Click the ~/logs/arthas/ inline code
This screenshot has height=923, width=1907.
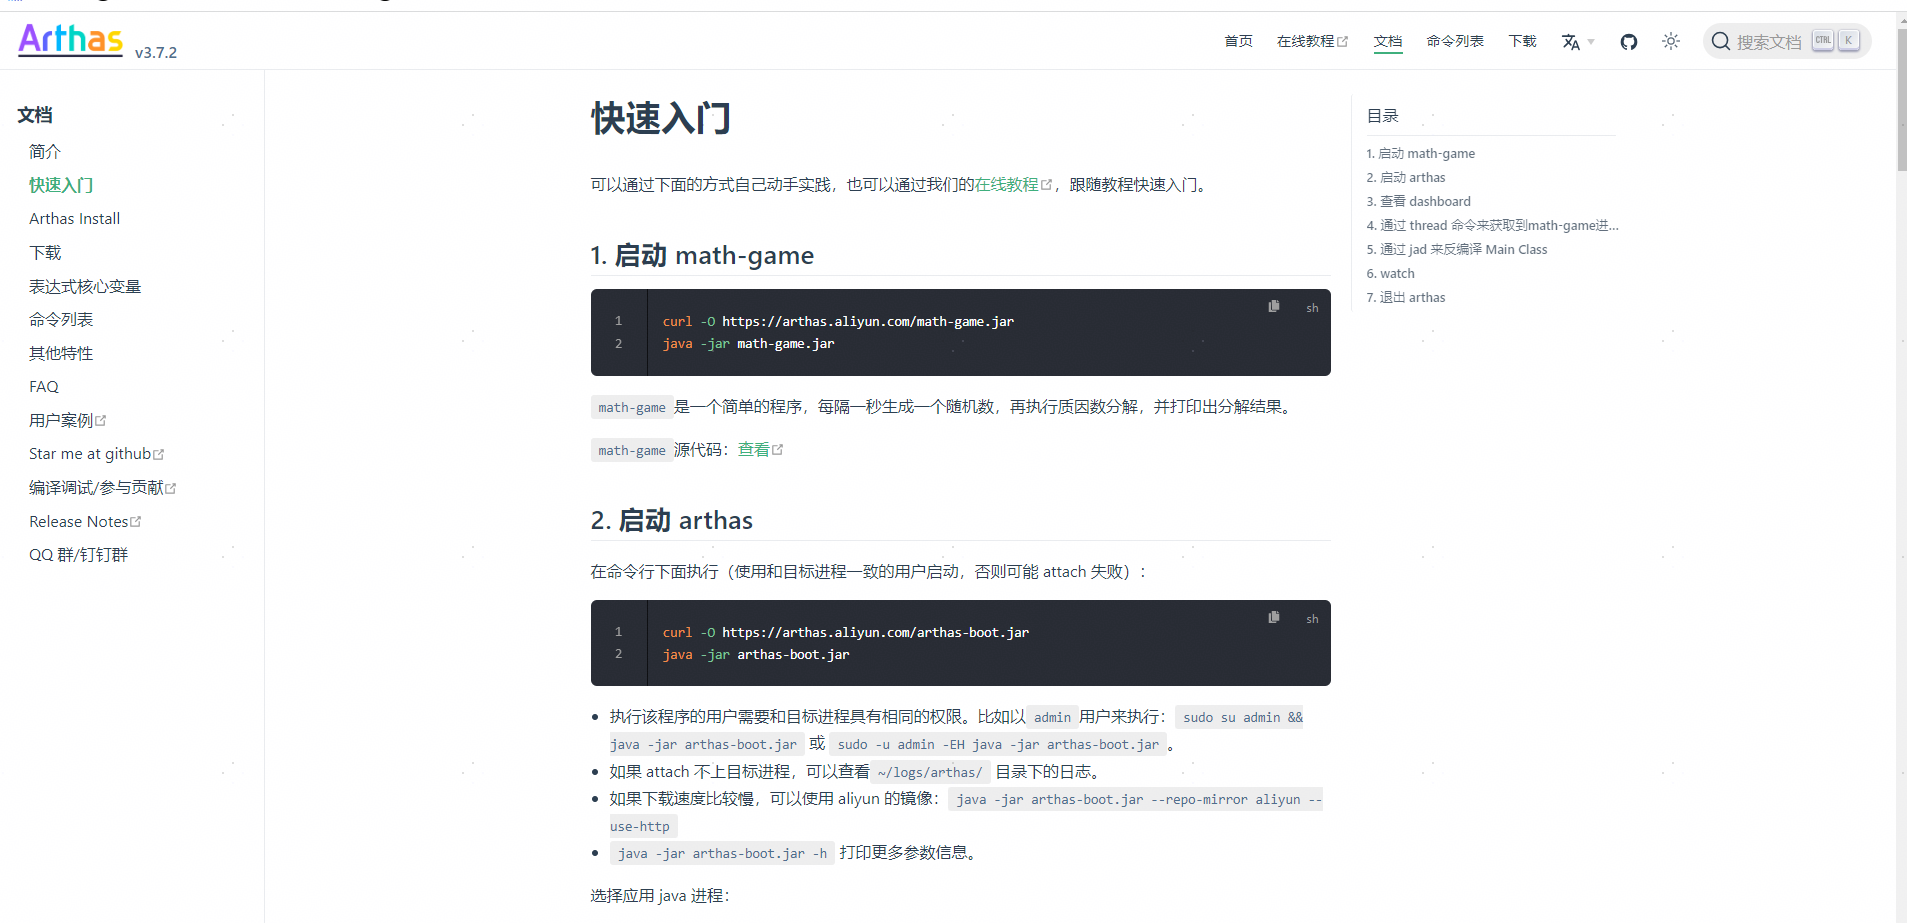tap(930, 772)
